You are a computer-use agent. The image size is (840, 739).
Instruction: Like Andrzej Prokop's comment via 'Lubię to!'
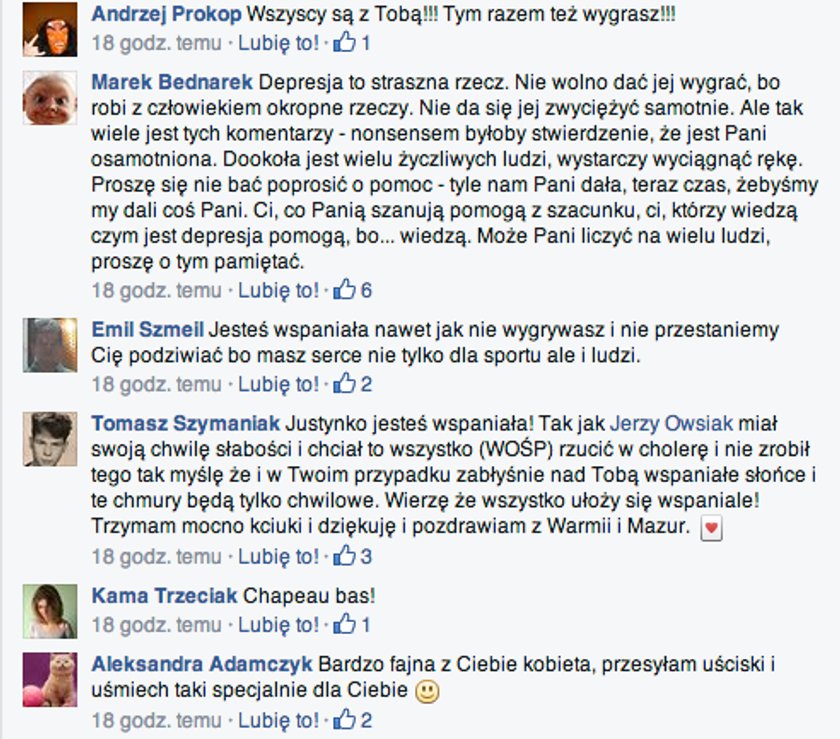[279, 43]
